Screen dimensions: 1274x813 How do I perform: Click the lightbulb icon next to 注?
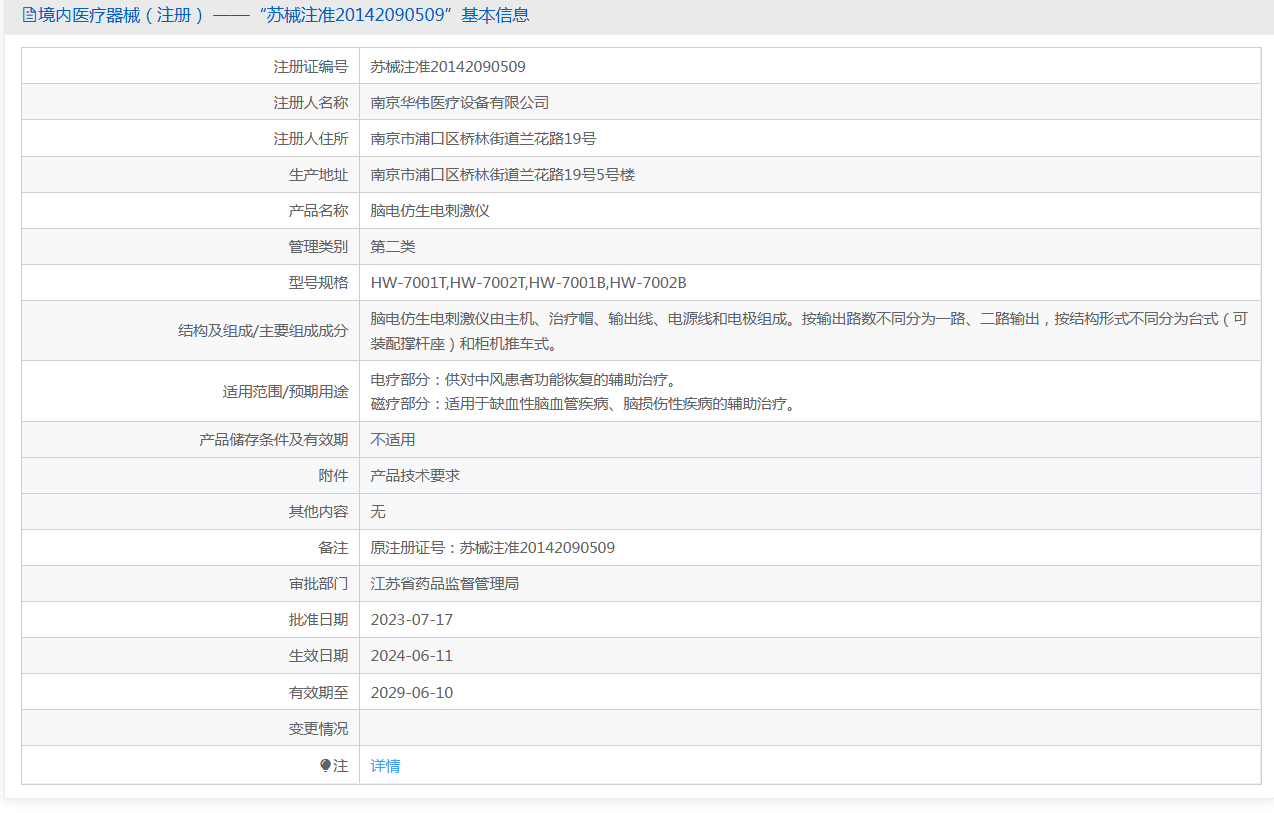(325, 766)
